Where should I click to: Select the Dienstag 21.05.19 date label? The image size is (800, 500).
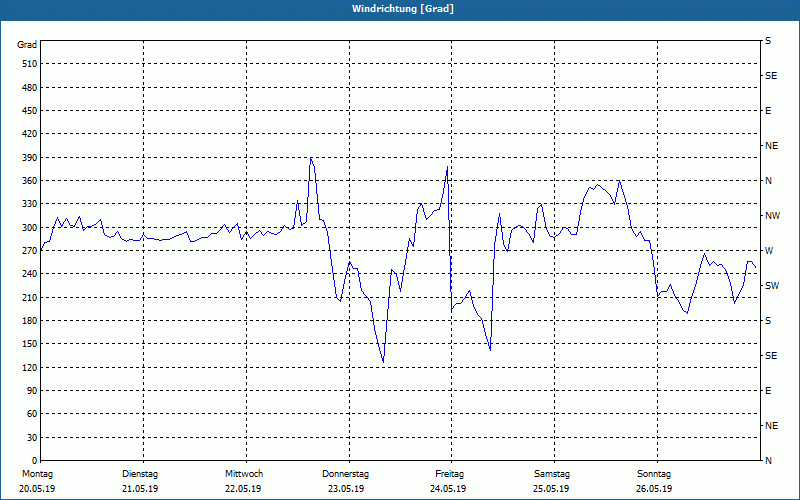[x=140, y=481]
